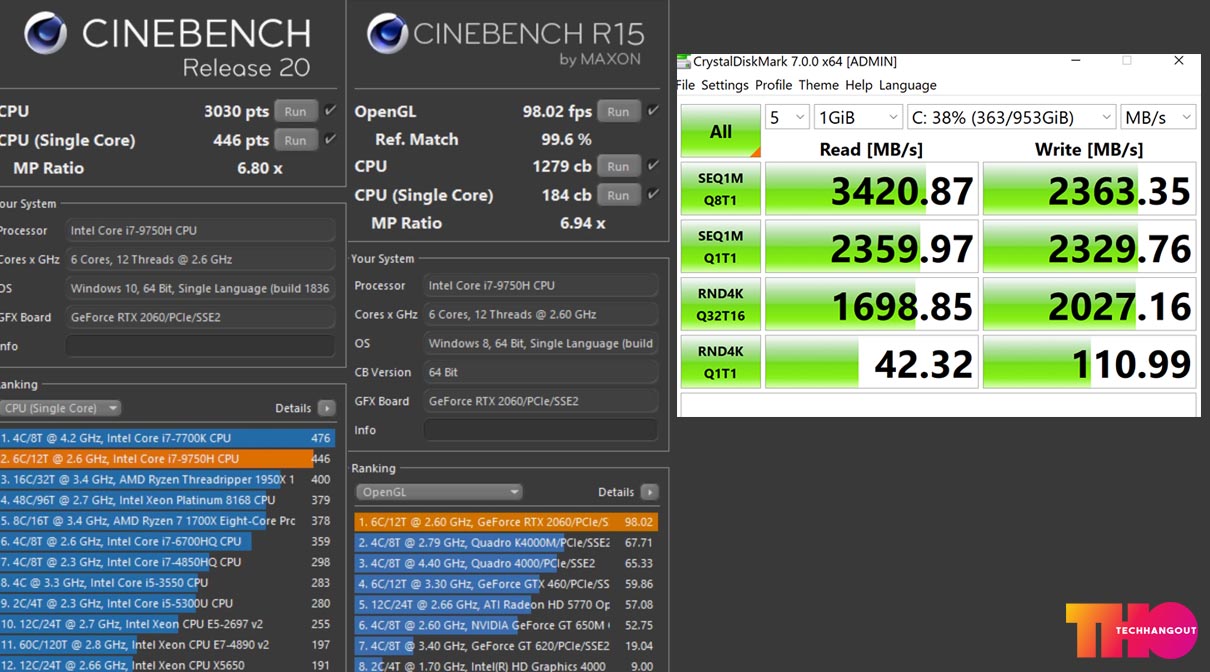Image resolution: width=1210 pixels, height=672 pixels.
Task: Select the highlighted GeForce RTX 2060 OpenGL ranking row
Action: click(x=507, y=522)
